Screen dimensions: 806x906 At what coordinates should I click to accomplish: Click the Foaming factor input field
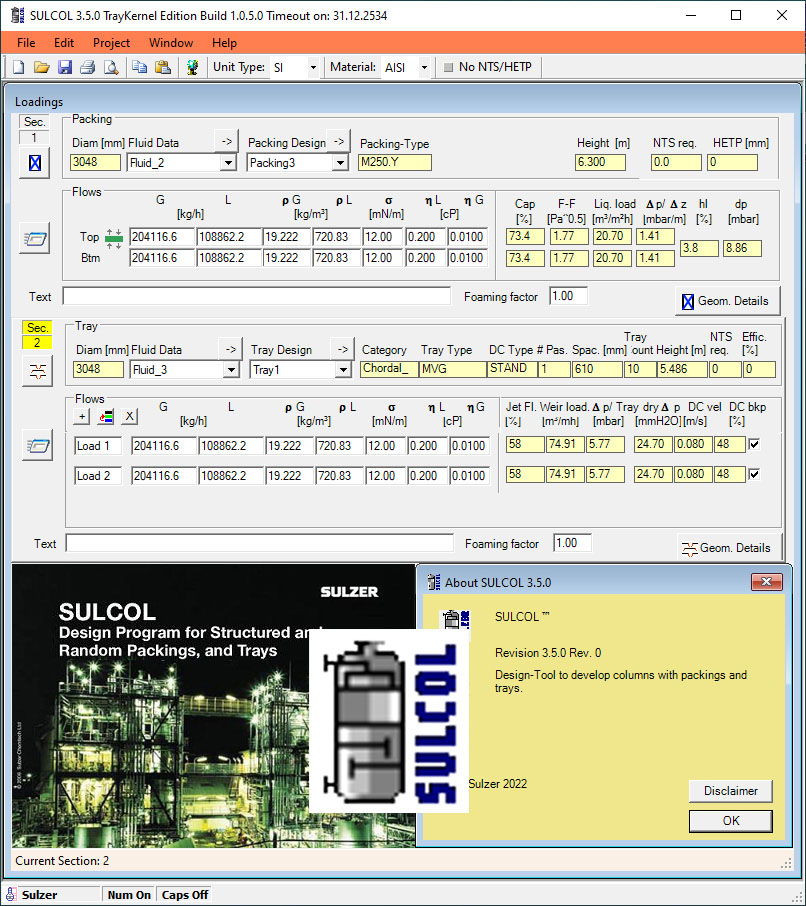pyautogui.click(x=568, y=295)
